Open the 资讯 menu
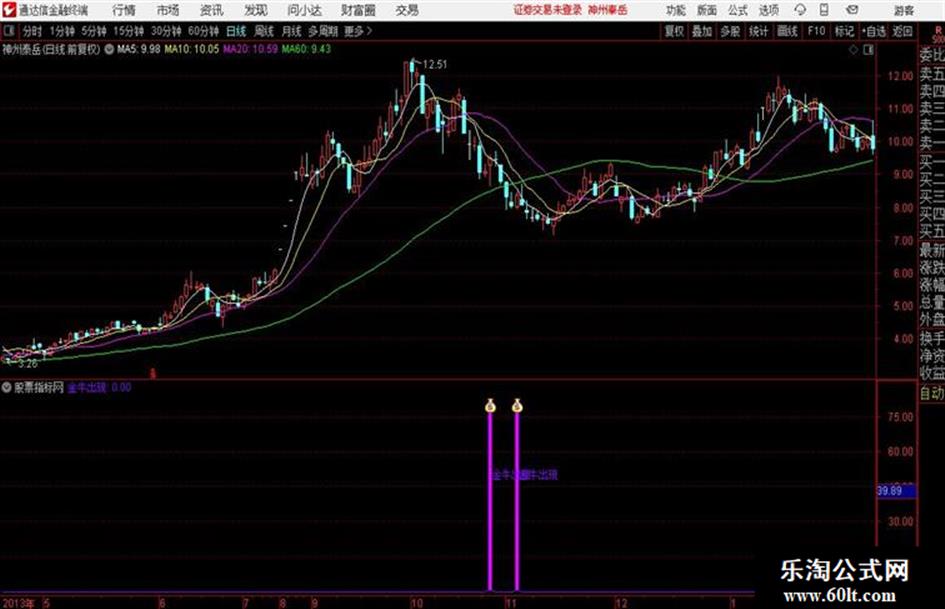945x609 pixels. coord(212,10)
